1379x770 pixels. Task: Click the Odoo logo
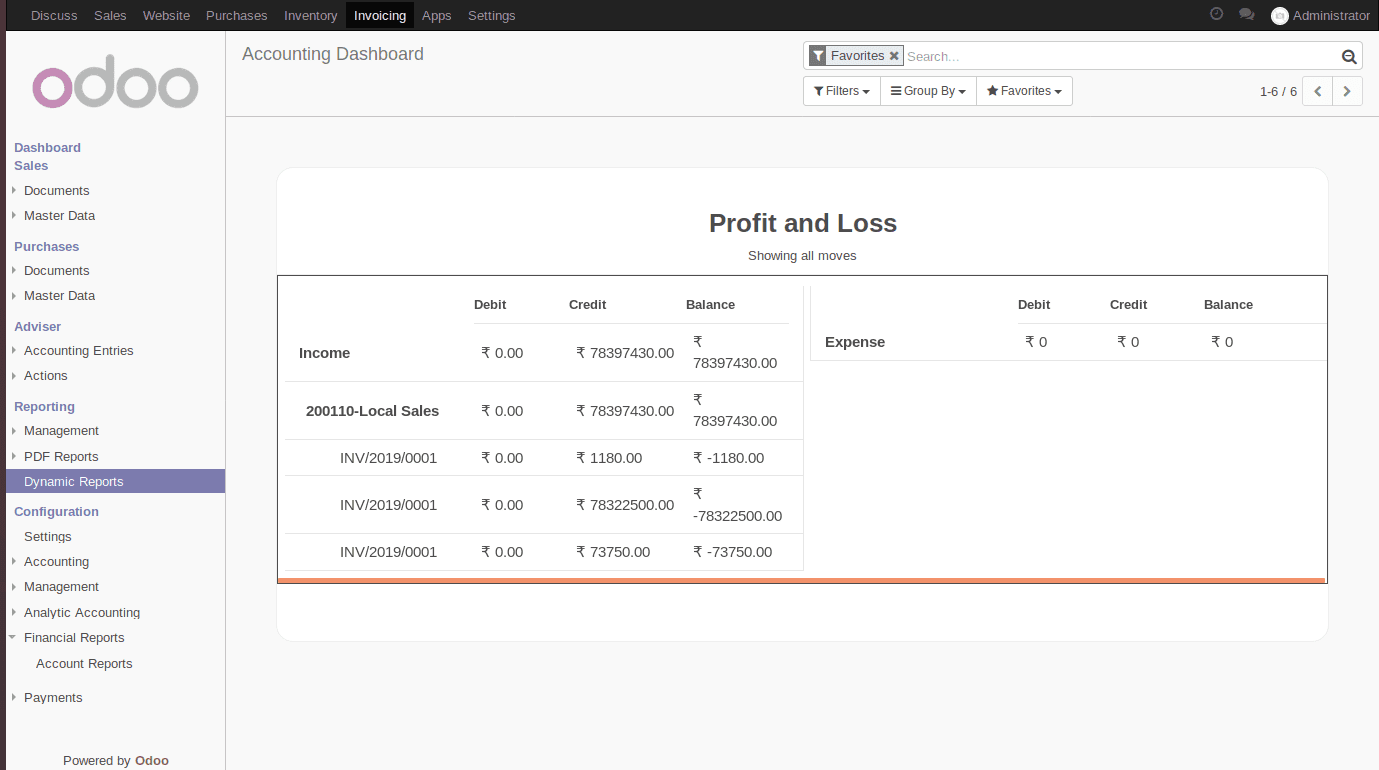coord(115,82)
